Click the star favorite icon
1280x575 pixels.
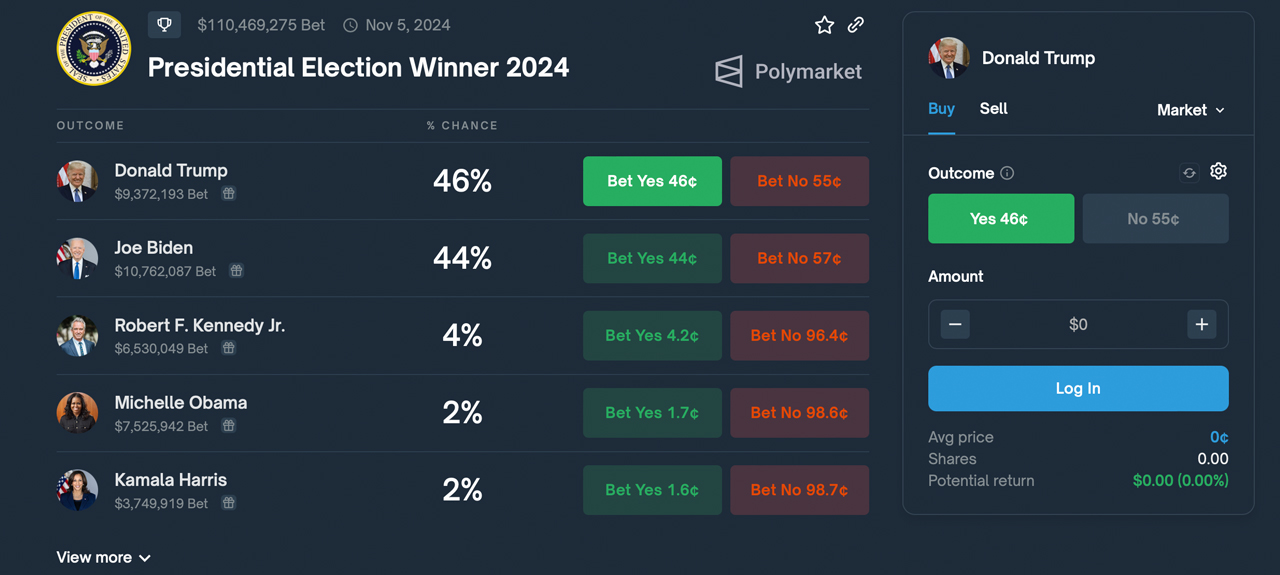click(x=824, y=25)
